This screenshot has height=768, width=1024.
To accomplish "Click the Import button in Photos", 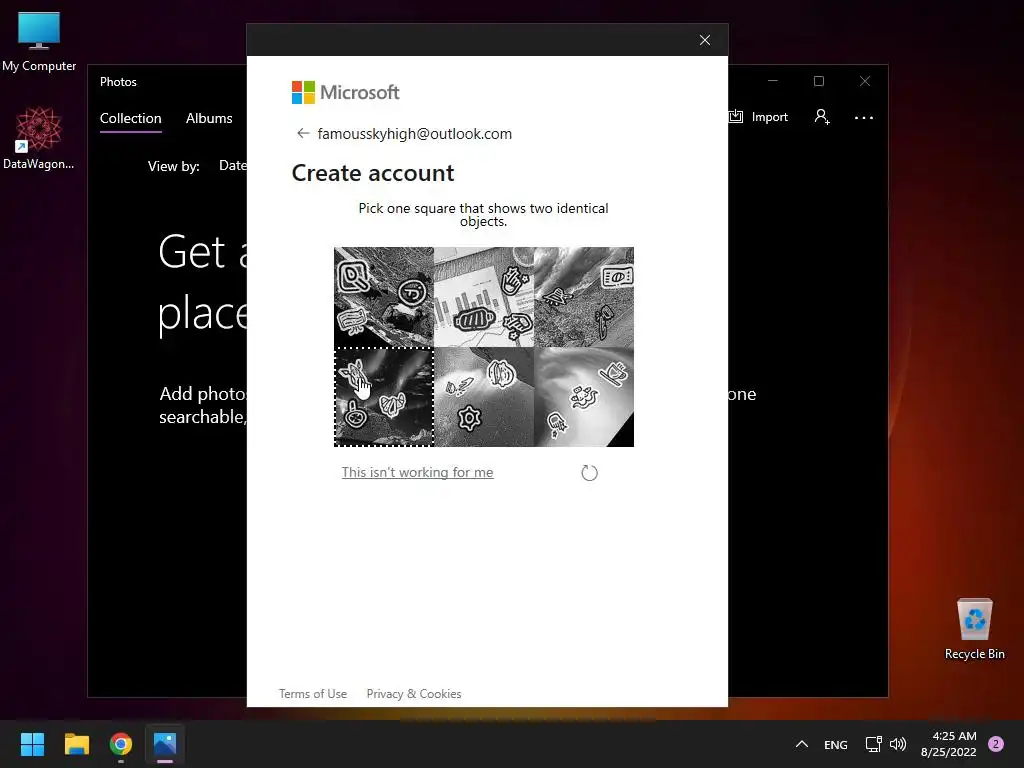I will pyautogui.click(x=759, y=117).
